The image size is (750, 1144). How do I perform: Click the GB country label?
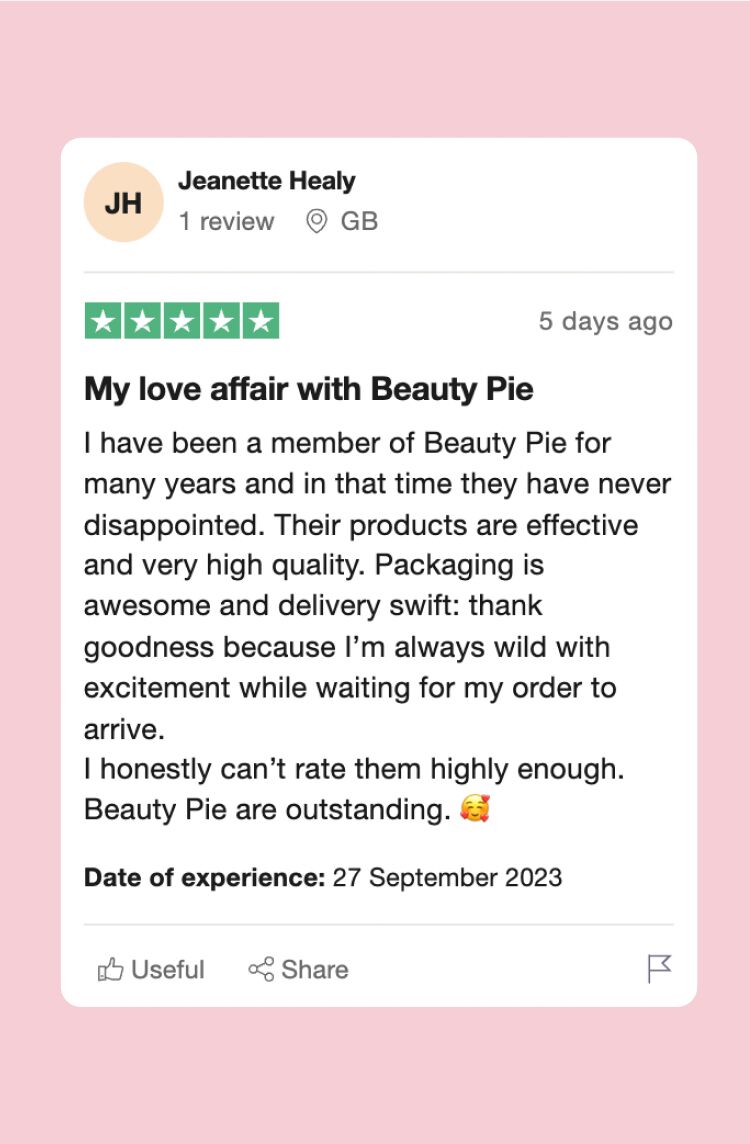point(360,222)
